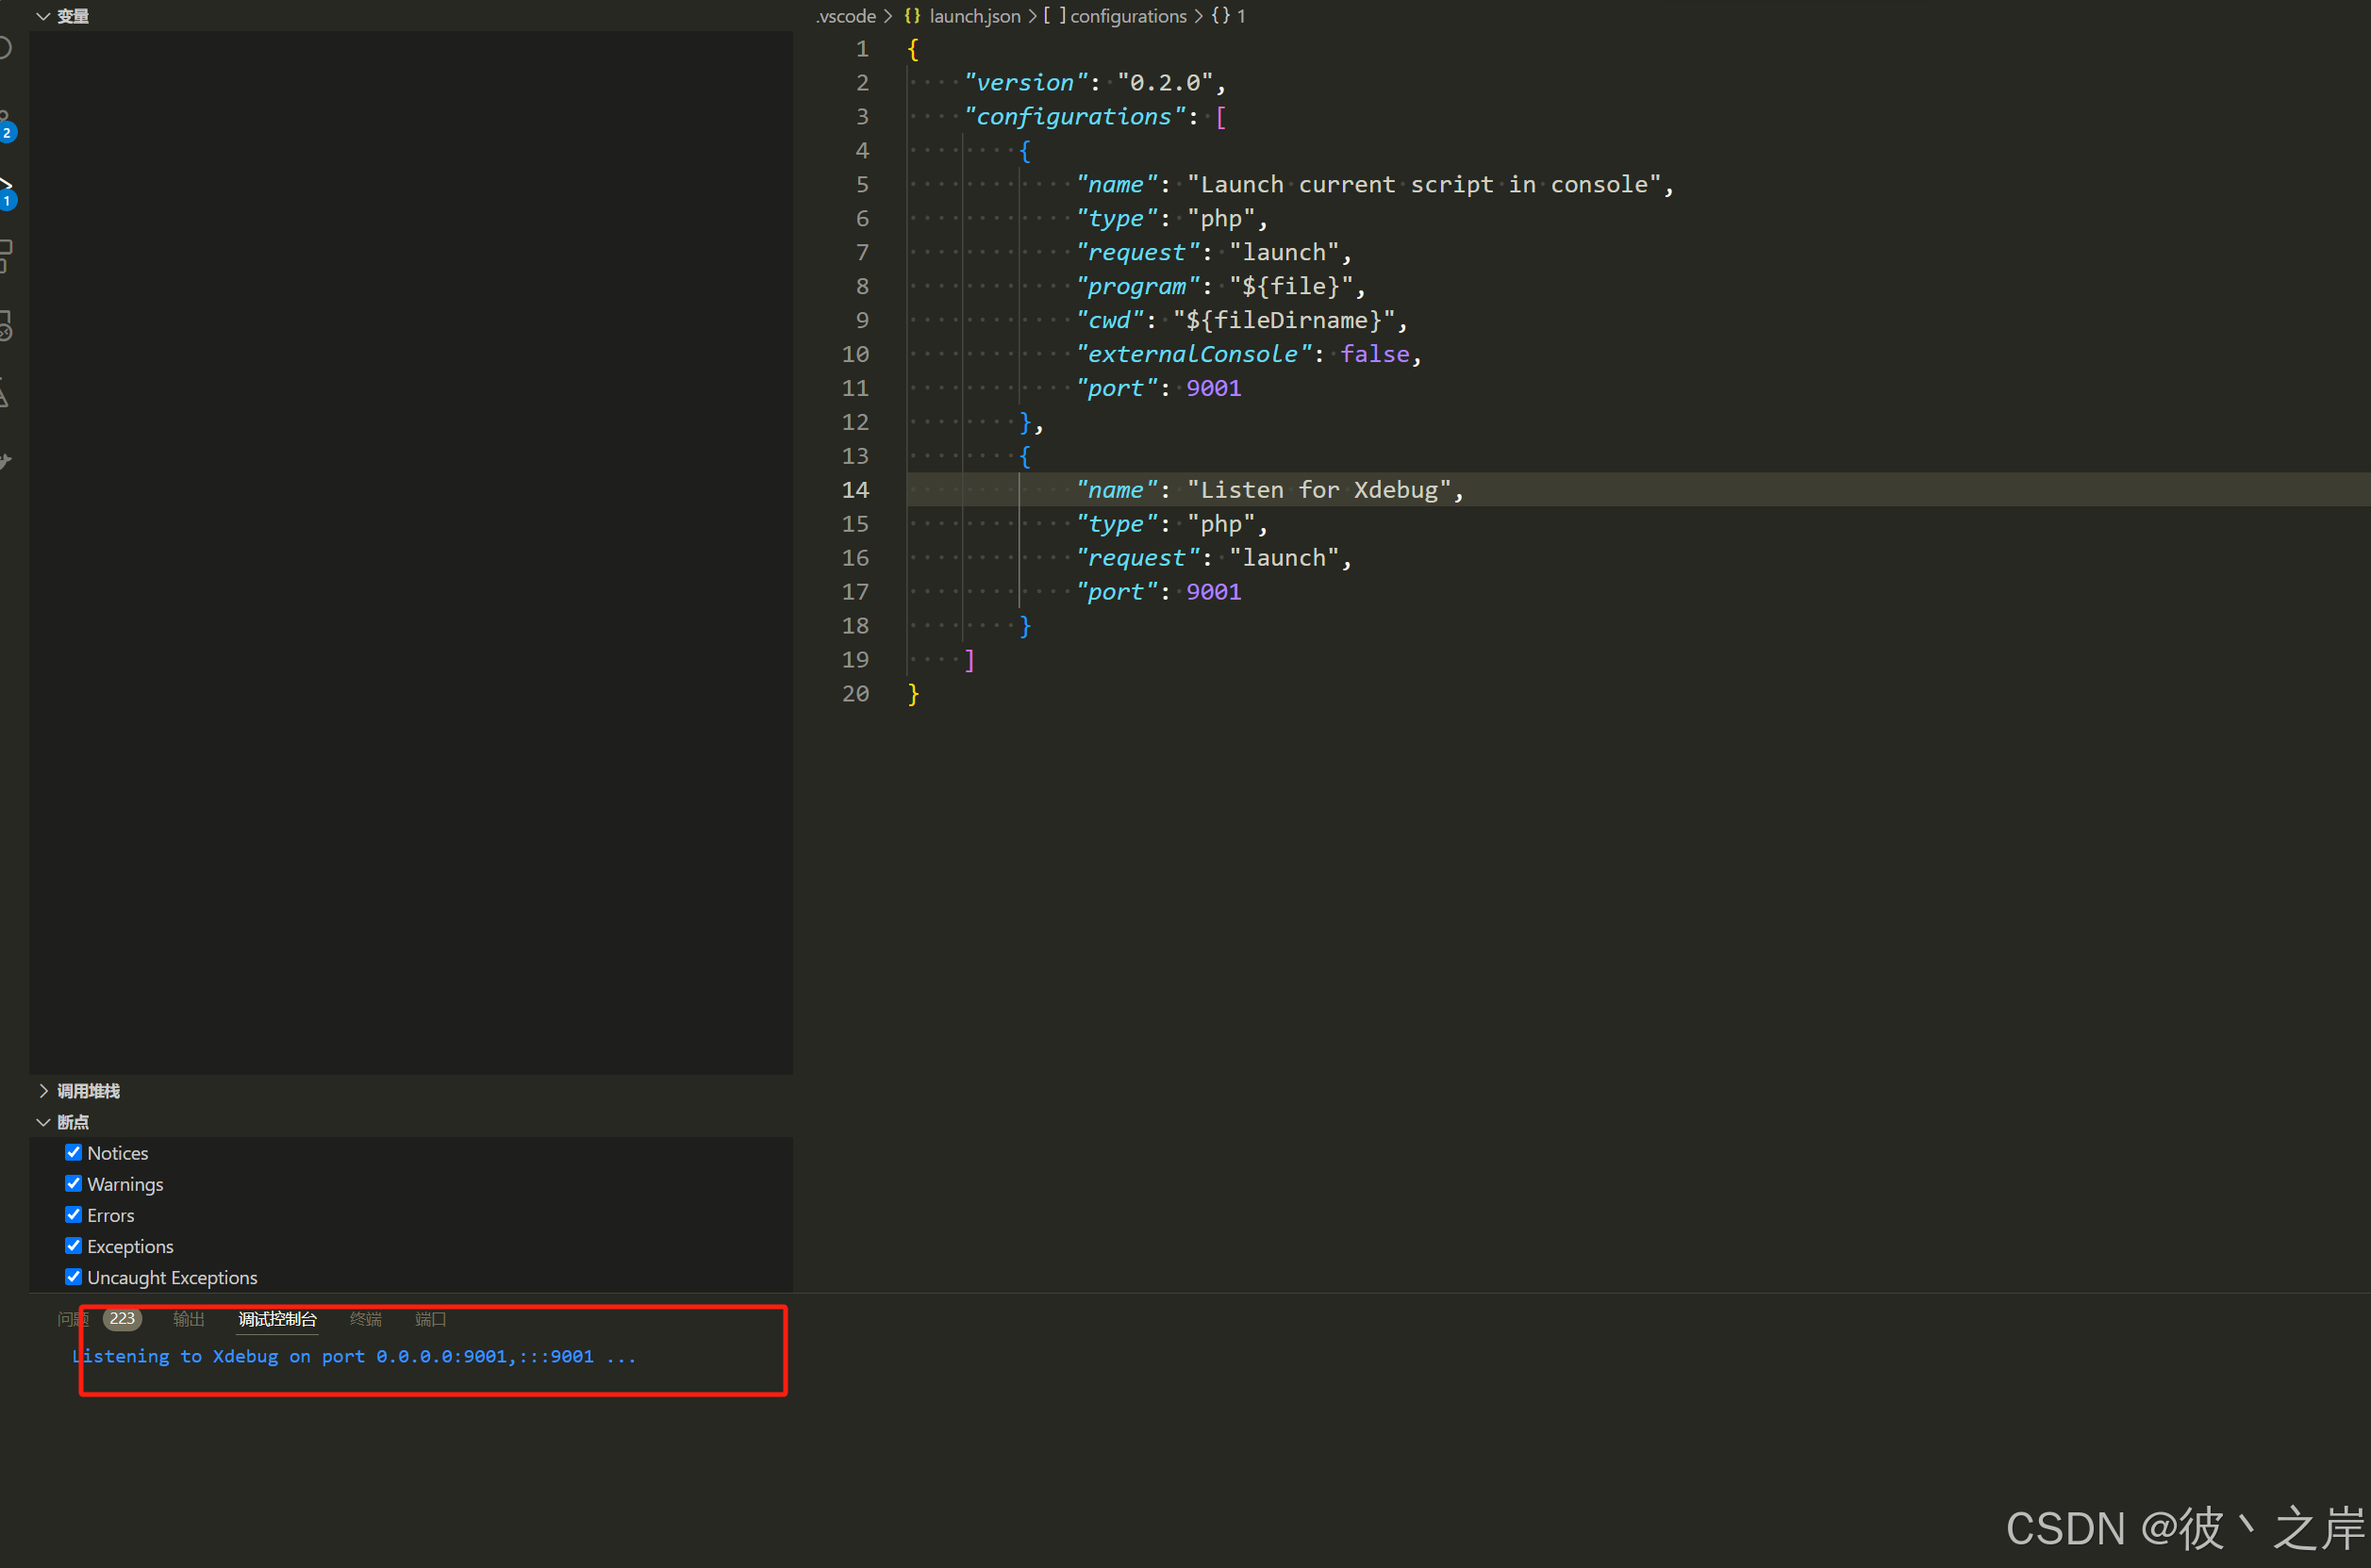Screen dimensions: 2371x1568
Task: Click configurations in the breadcrumb path
Action: click(1128, 16)
